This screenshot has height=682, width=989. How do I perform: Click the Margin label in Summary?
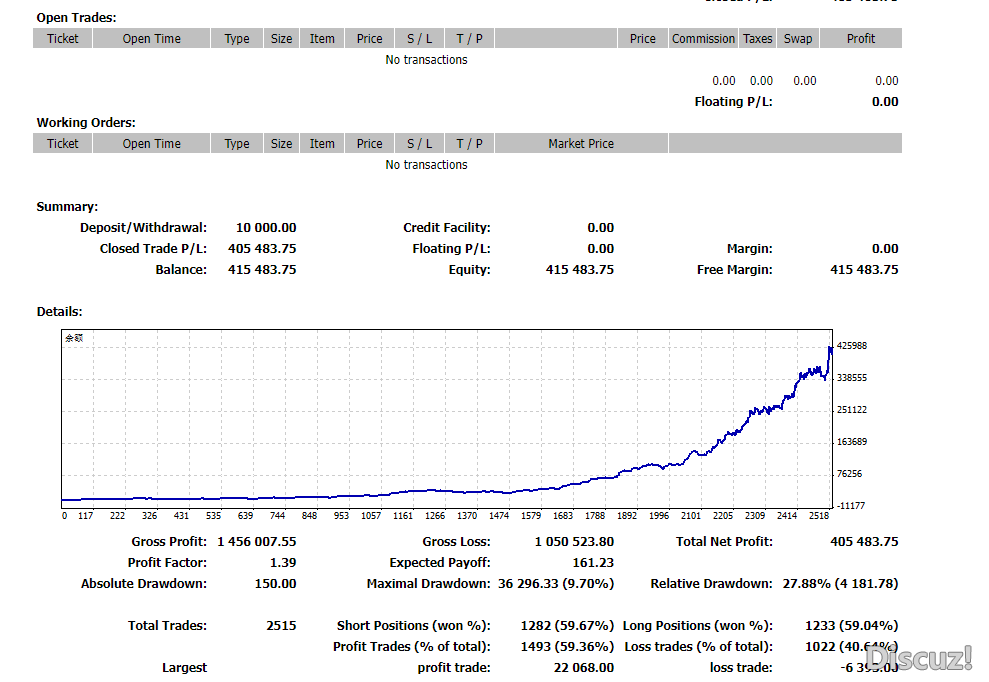749,249
